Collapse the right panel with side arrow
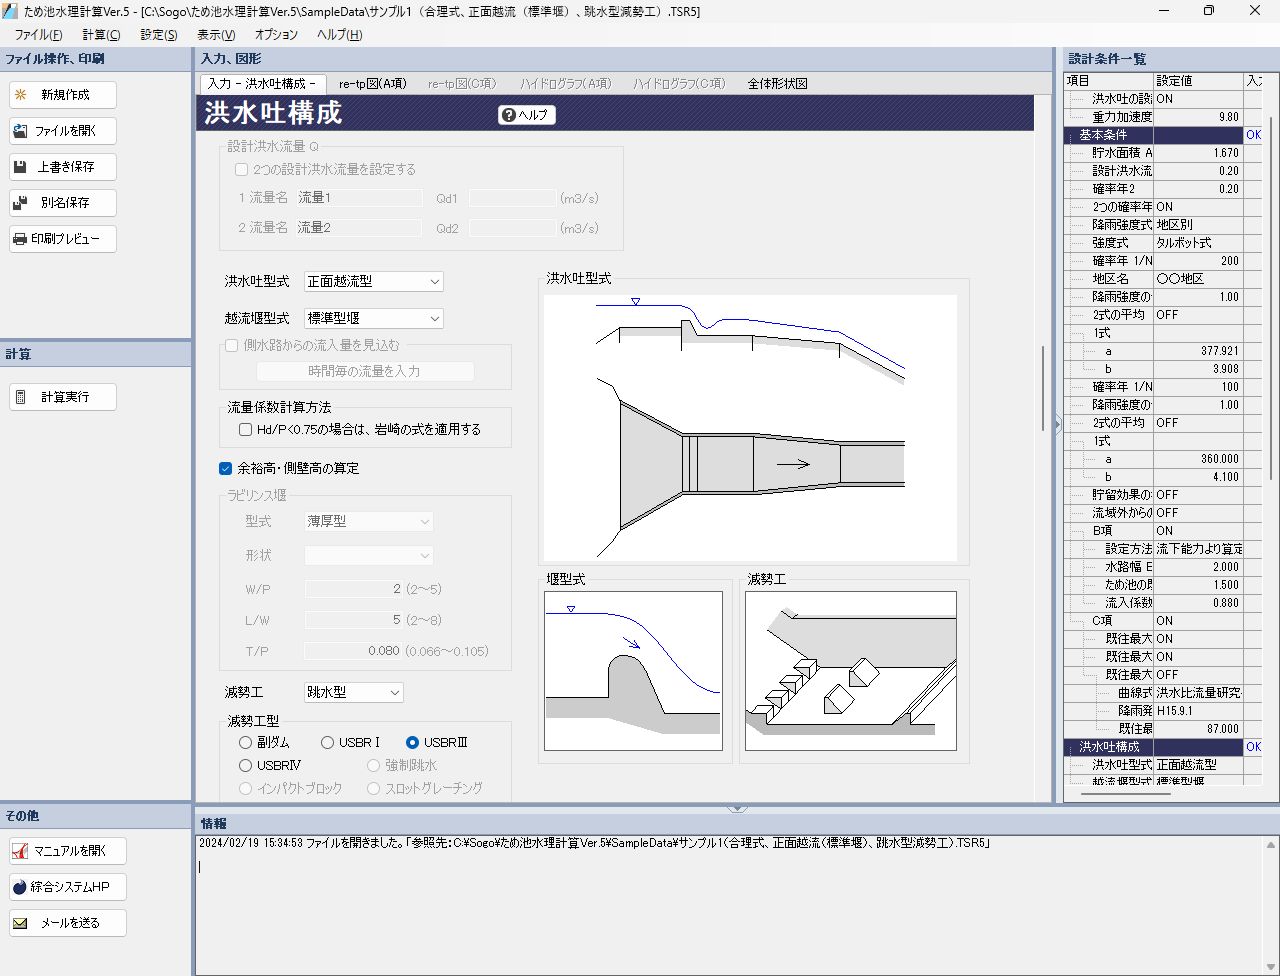 [1058, 424]
